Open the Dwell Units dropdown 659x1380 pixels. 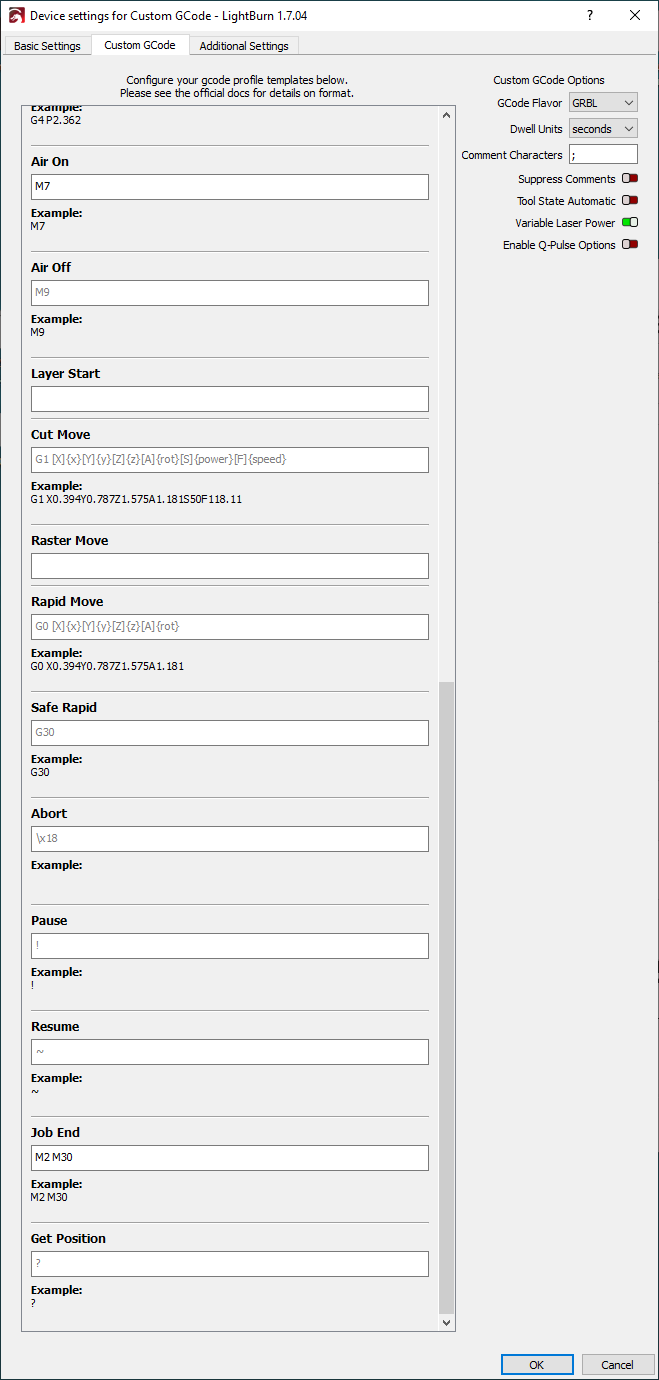coord(603,129)
